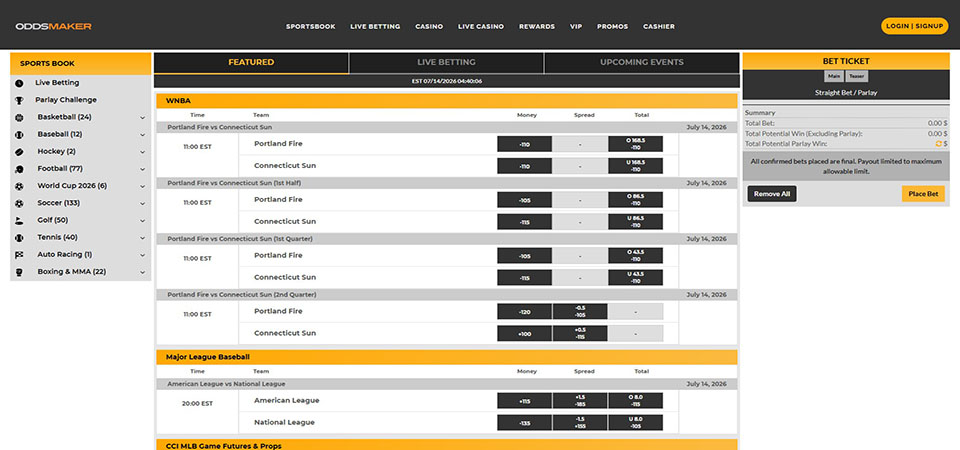Switch to the Featured tab
This screenshot has height=450, width=960.
(251, 62)
